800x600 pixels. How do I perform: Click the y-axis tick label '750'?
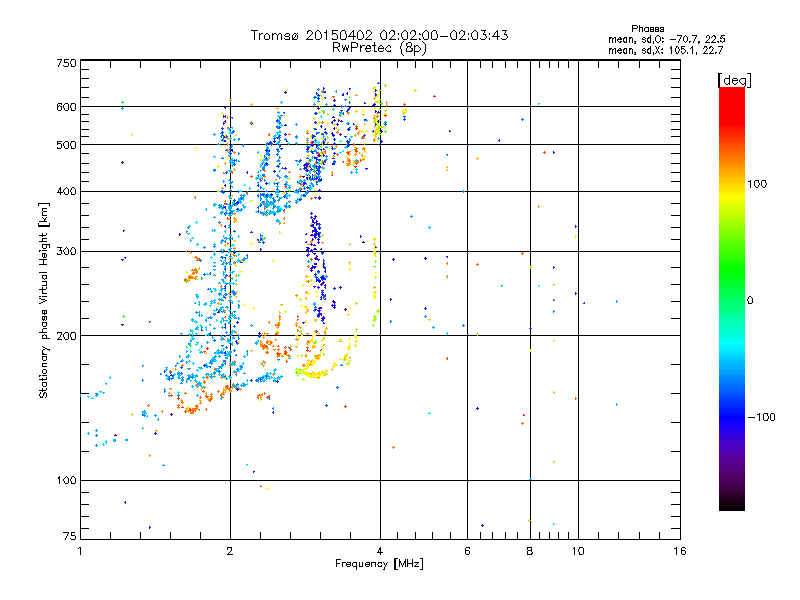(x=66, y=63)
